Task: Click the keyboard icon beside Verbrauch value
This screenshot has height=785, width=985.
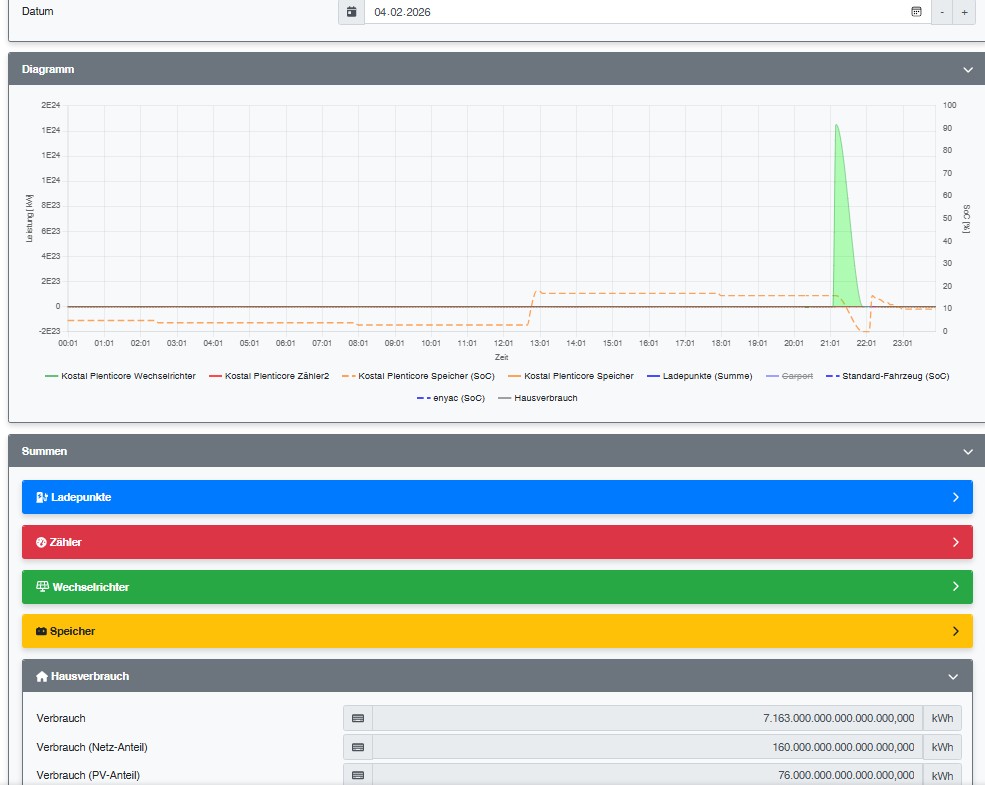Action: click(x=358, y=718)
